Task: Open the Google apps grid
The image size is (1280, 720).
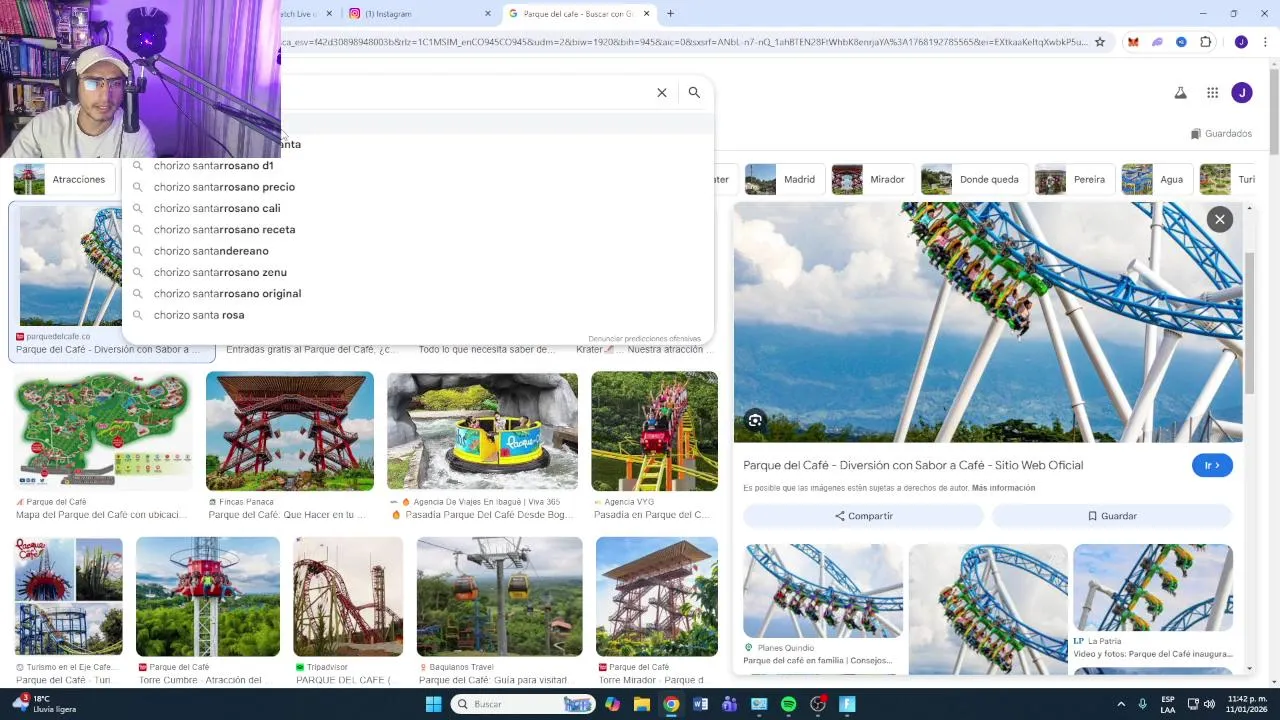Action: 1212,93
